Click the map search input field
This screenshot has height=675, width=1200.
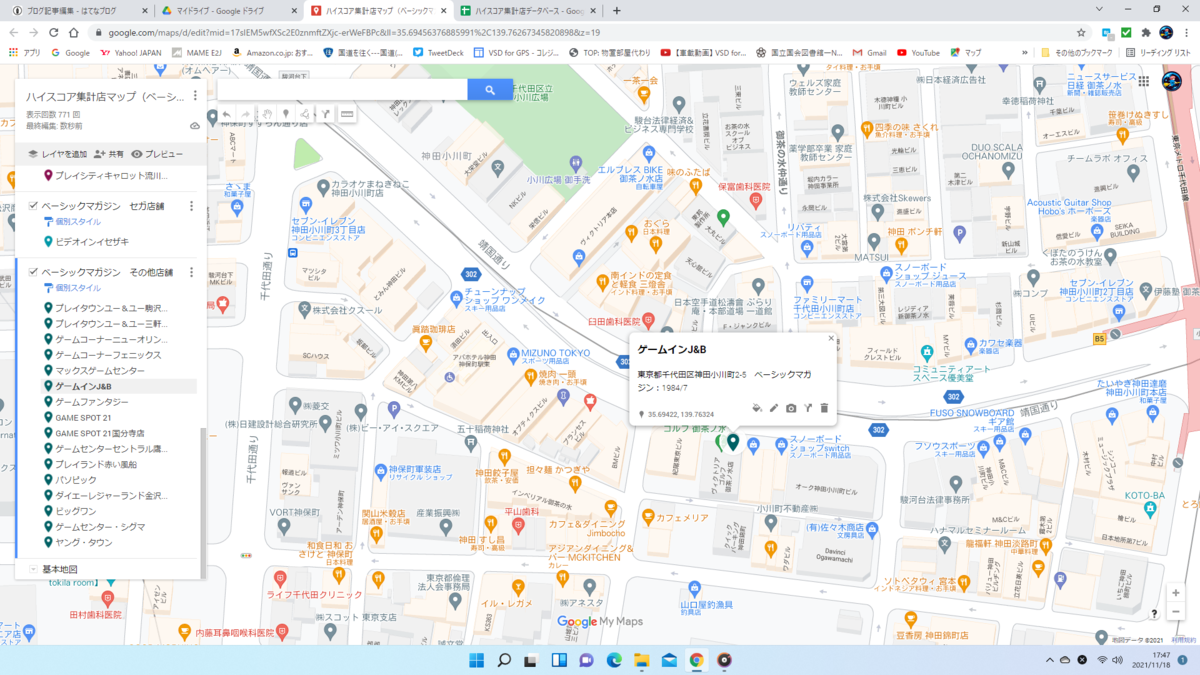pyautogui.click(x=342, y=90)
